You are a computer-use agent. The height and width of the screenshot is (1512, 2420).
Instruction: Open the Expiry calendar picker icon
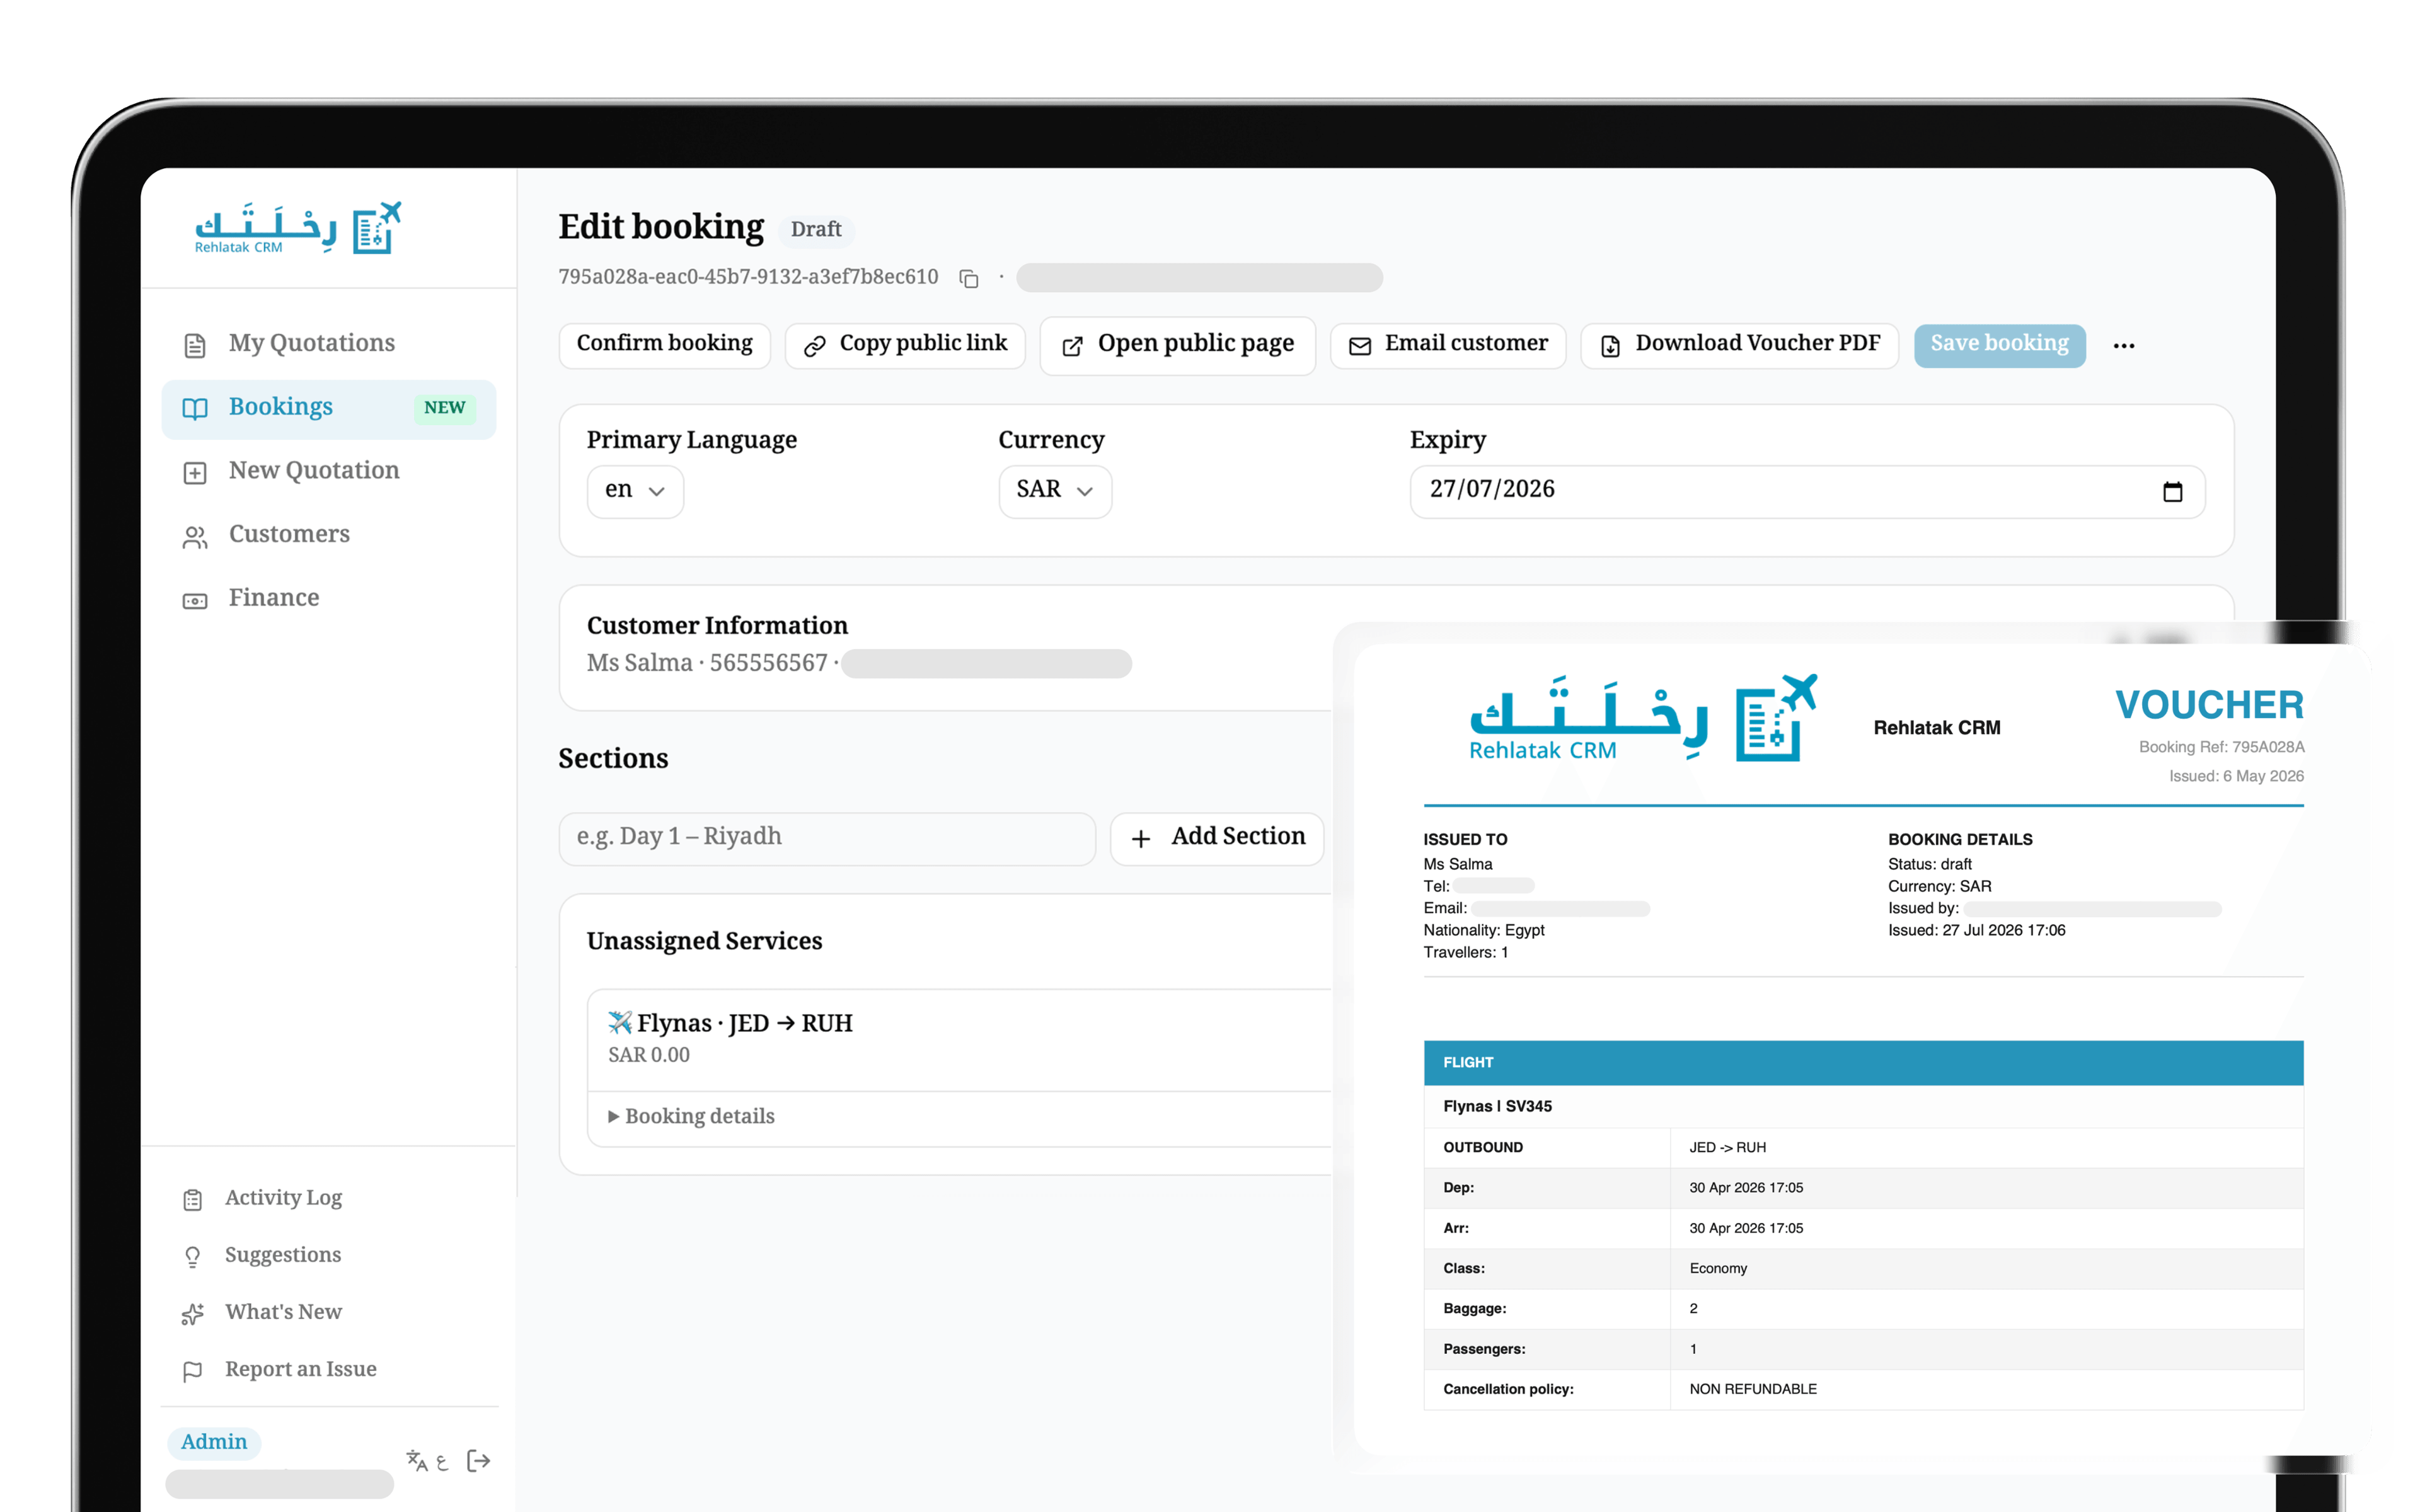2172,492
